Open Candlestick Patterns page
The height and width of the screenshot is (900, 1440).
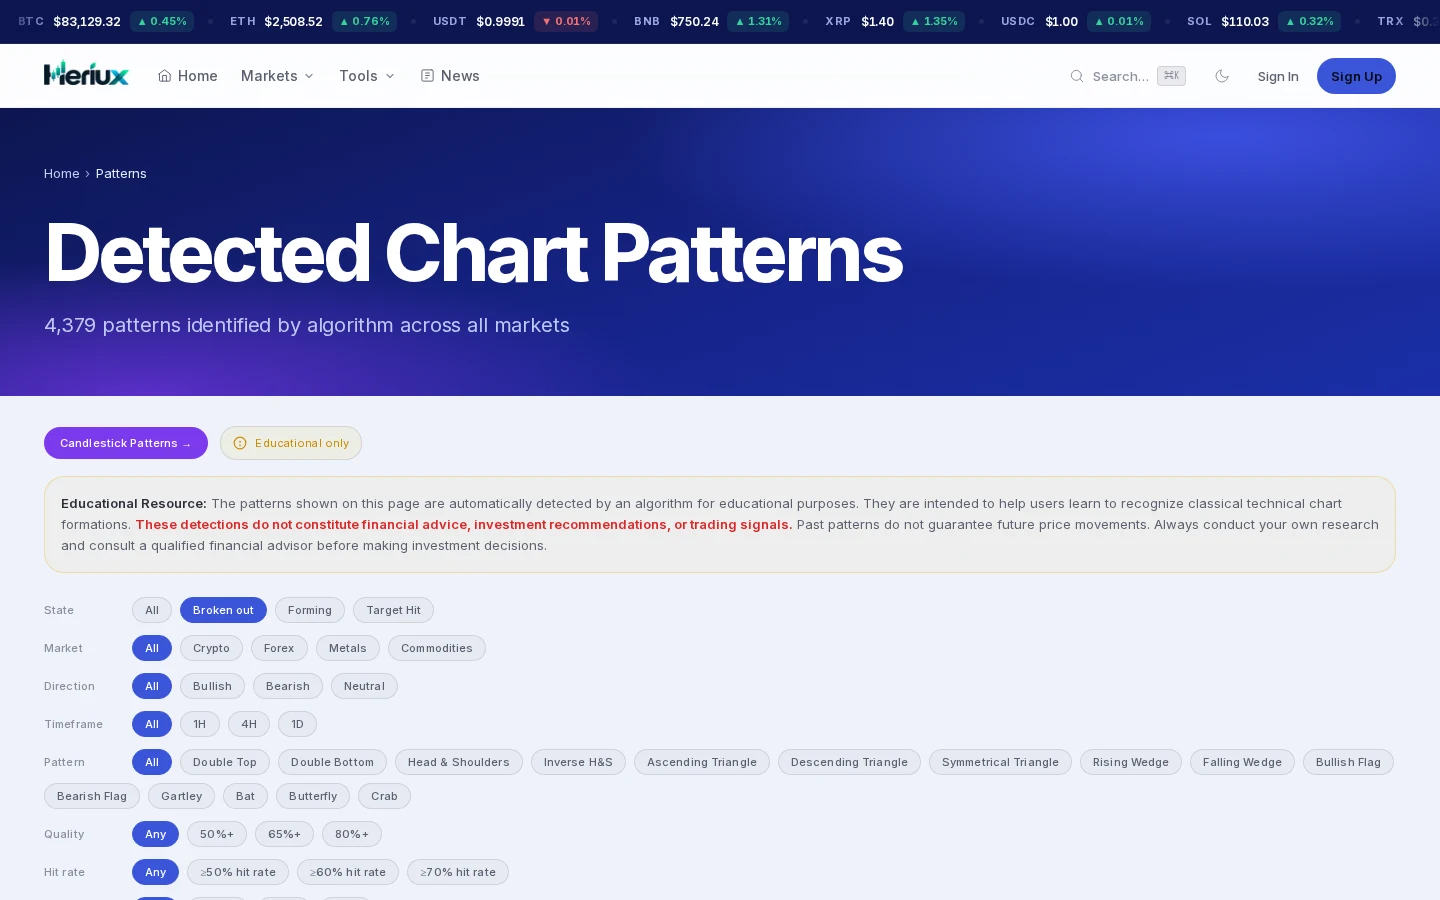point(126,443)
